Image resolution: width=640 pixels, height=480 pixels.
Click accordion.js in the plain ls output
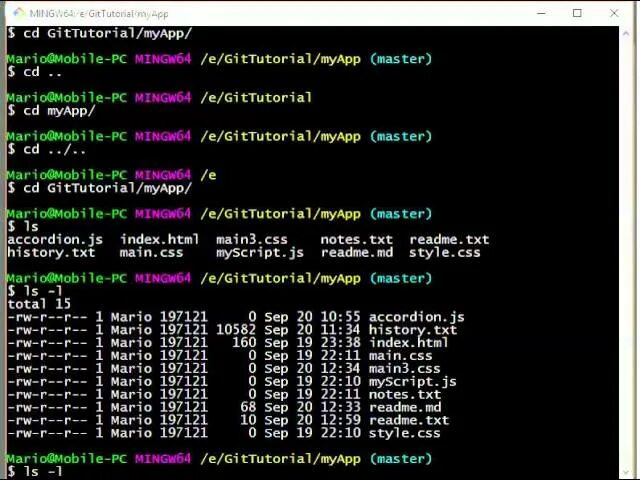55,240
